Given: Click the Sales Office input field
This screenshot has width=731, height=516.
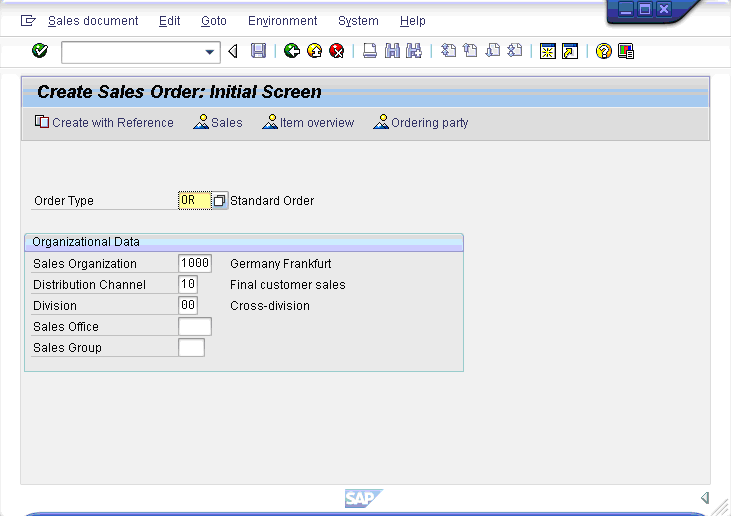Looking at the screenshot, I should tap(195, 327).
